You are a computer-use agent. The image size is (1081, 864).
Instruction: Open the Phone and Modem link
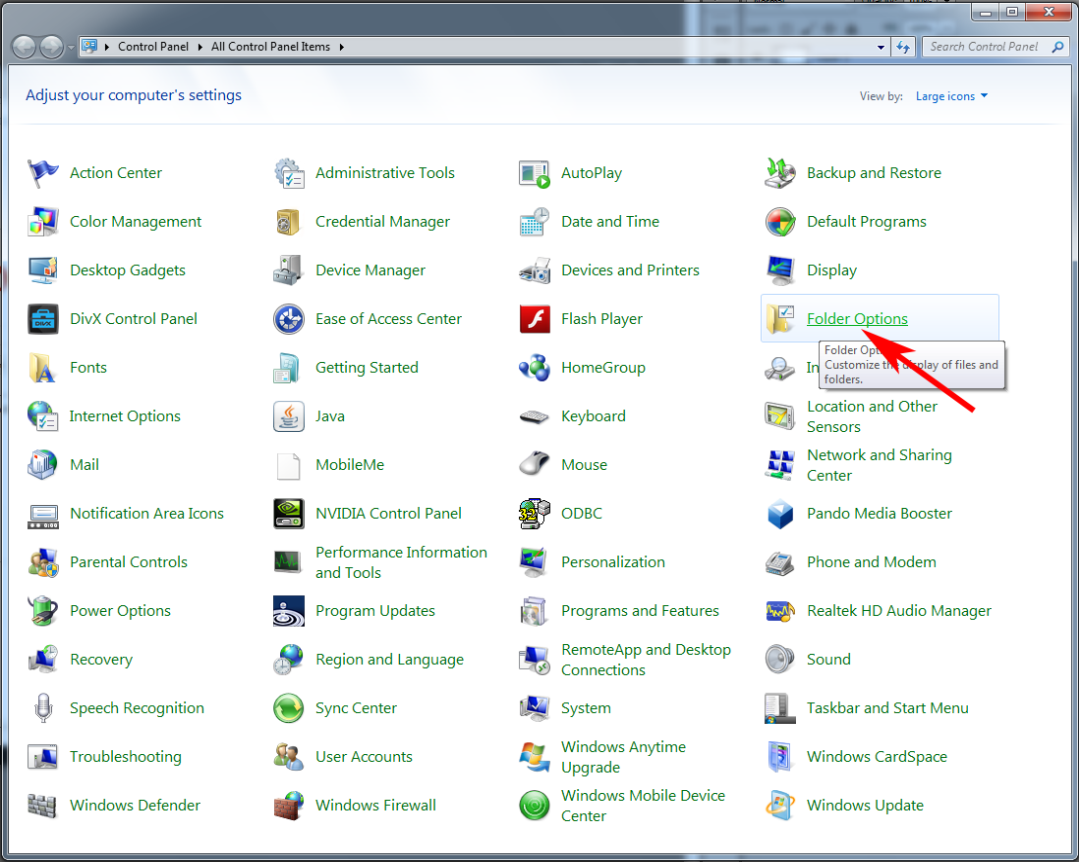coord(871,563)
